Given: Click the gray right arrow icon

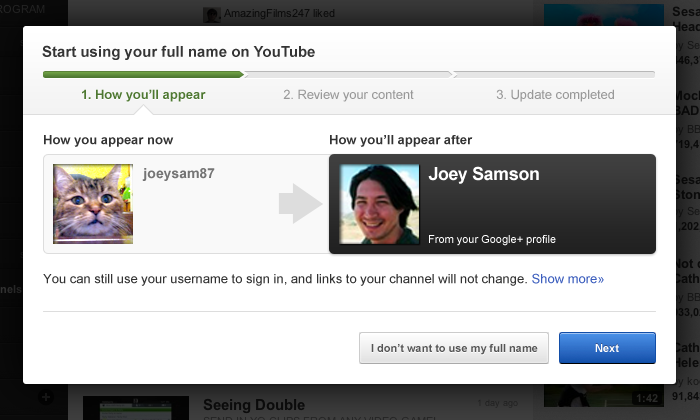Looking at the screenshot, I should 300,204.
